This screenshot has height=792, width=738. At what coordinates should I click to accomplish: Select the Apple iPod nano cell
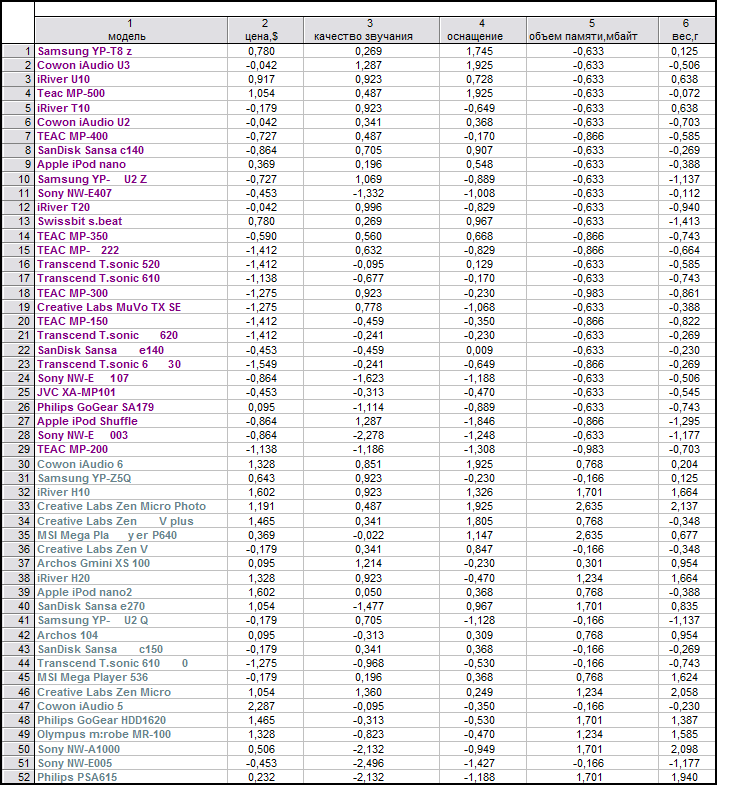[131, 165]
